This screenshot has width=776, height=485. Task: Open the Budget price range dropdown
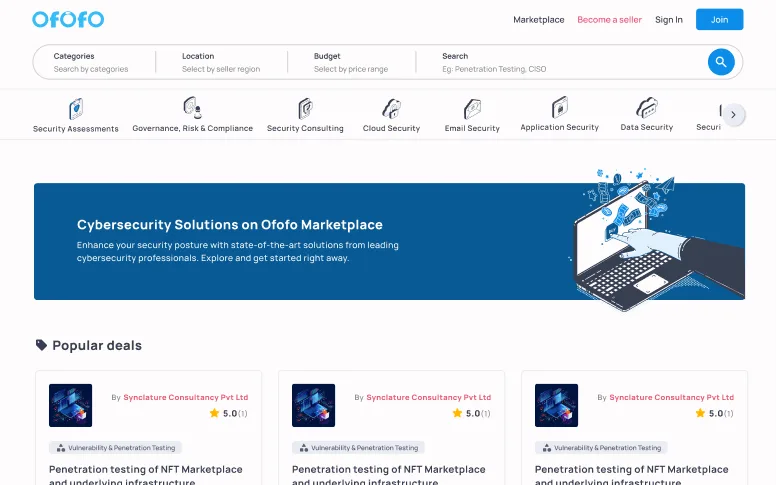tap(351, 62)
